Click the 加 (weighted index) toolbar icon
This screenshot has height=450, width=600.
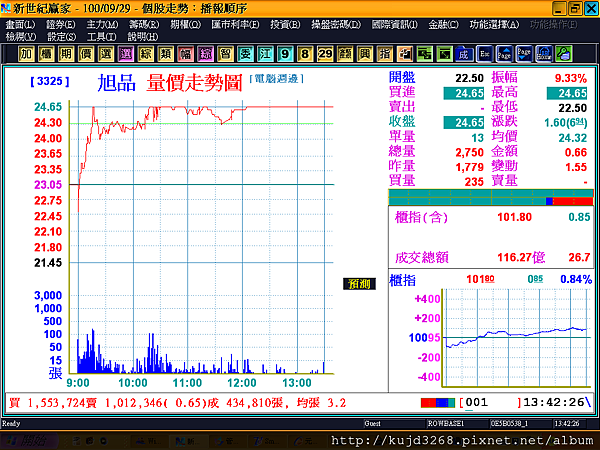point(26,54)
